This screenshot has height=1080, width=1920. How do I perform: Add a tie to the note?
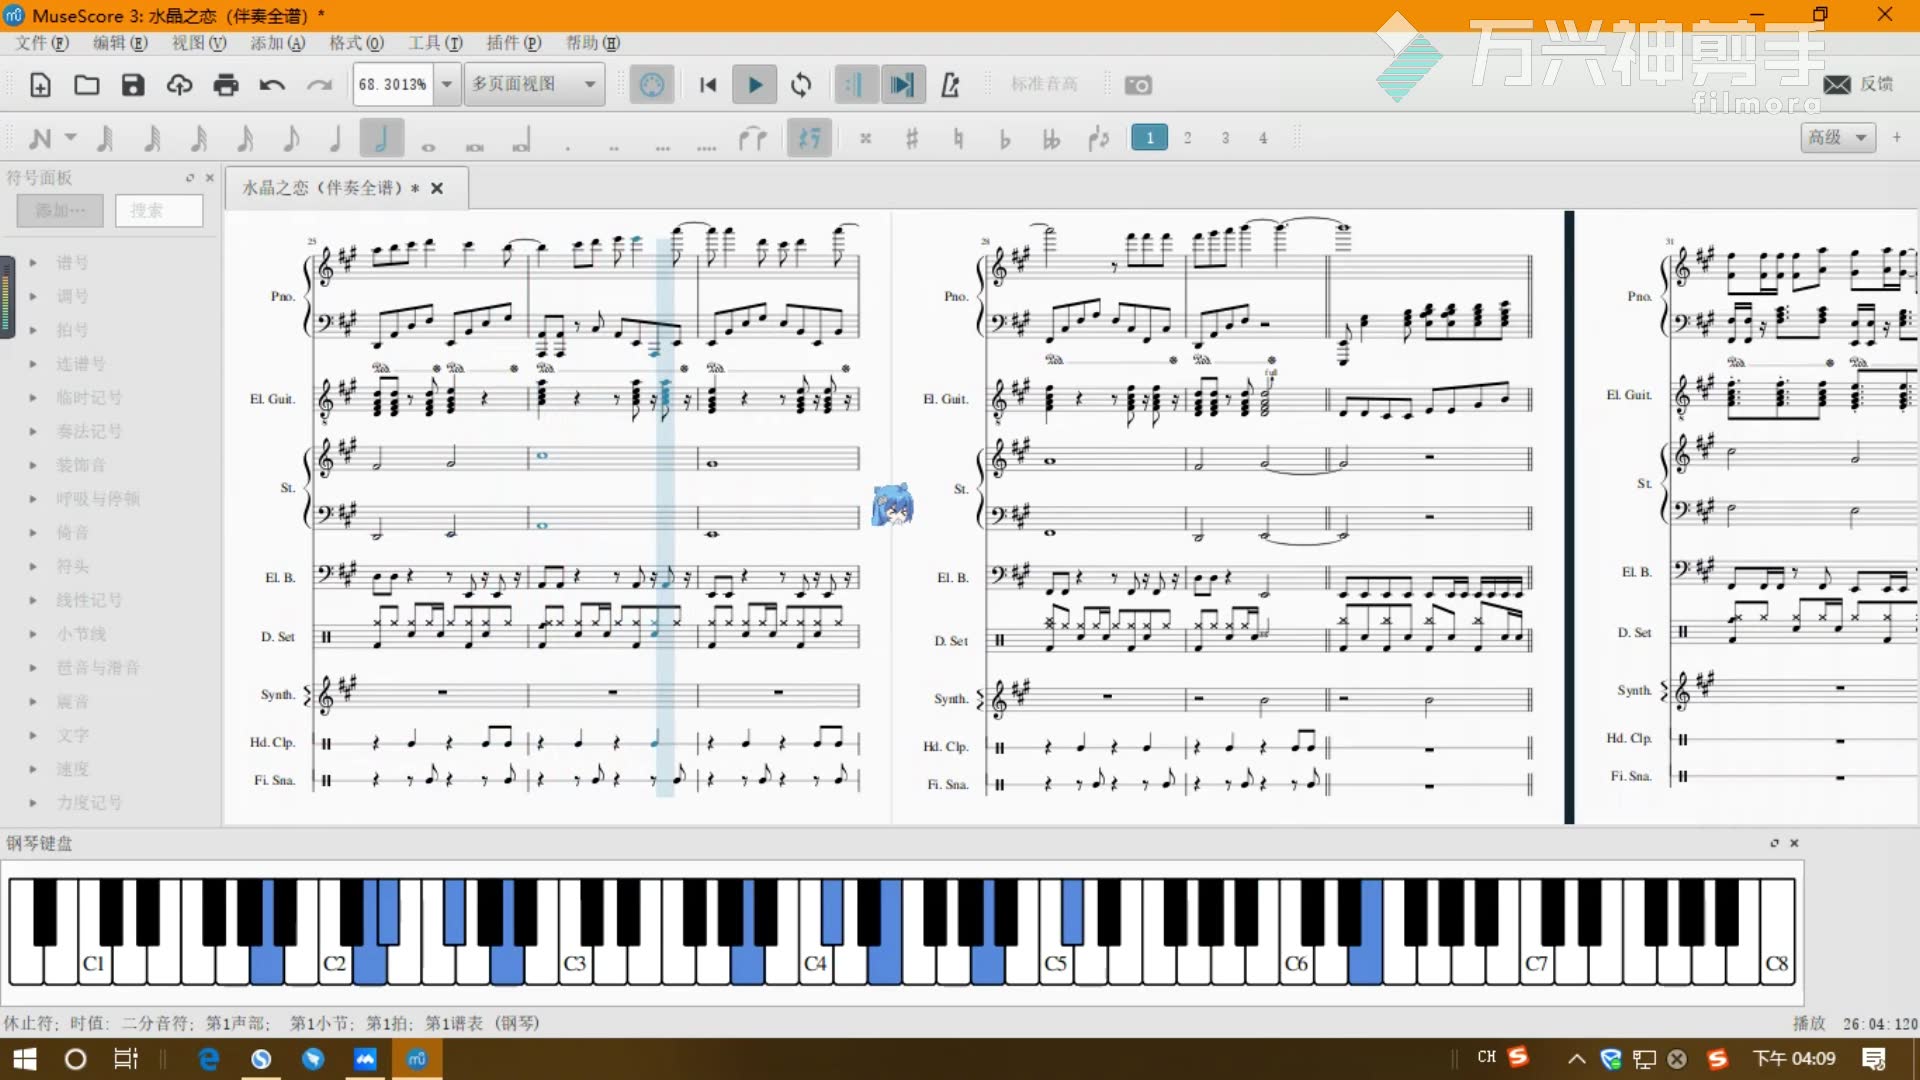pyautogui.click(x=752, y=138)
